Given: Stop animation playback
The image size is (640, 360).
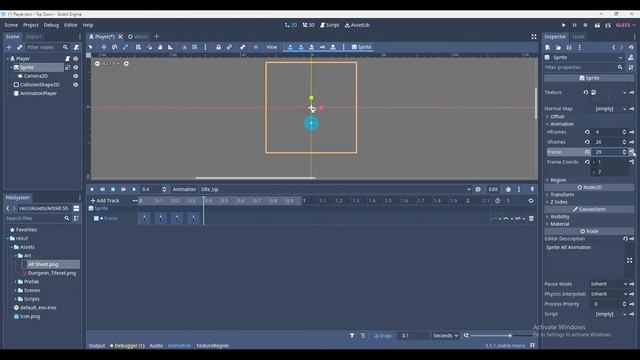Looking at the screenshot, I should pos(113,189).
